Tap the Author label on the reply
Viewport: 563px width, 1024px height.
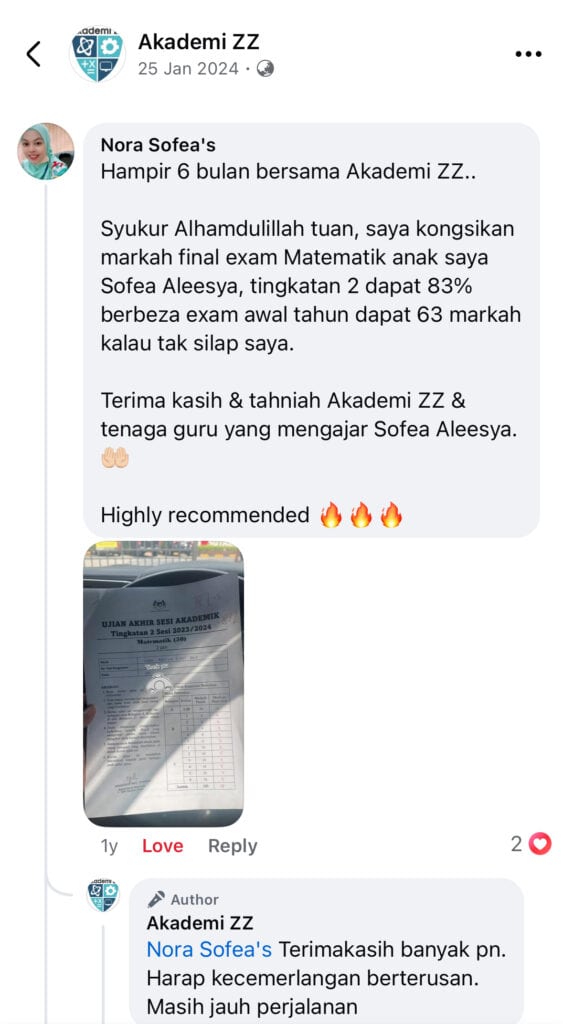point(195,899)
